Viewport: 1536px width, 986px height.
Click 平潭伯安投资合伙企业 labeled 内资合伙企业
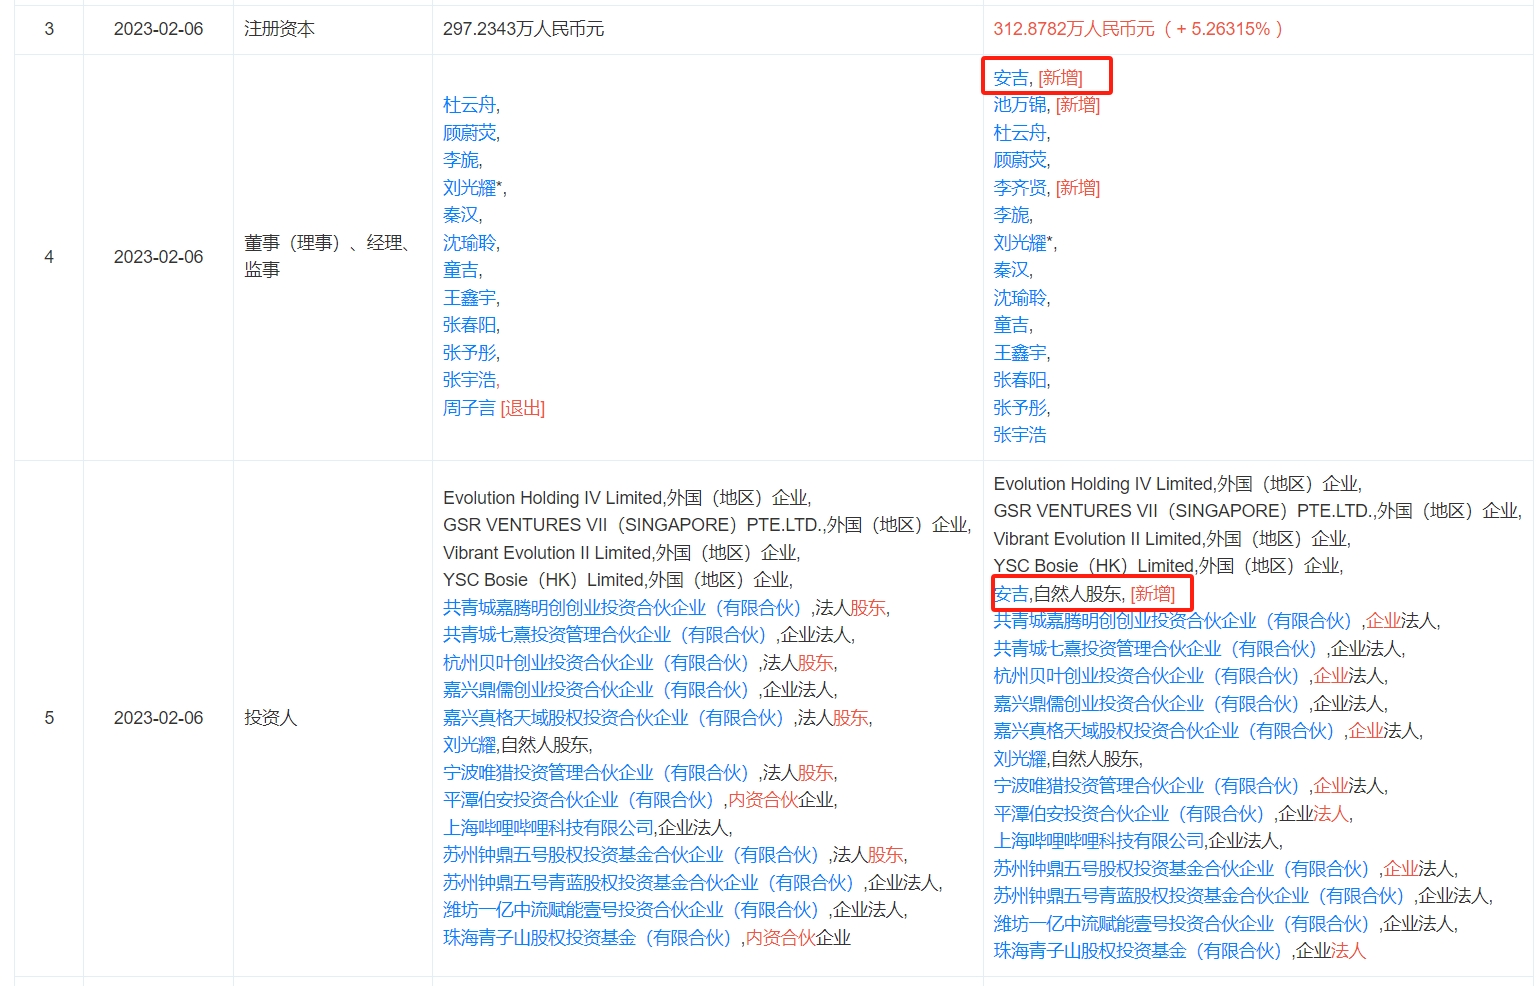pos(578,800)
